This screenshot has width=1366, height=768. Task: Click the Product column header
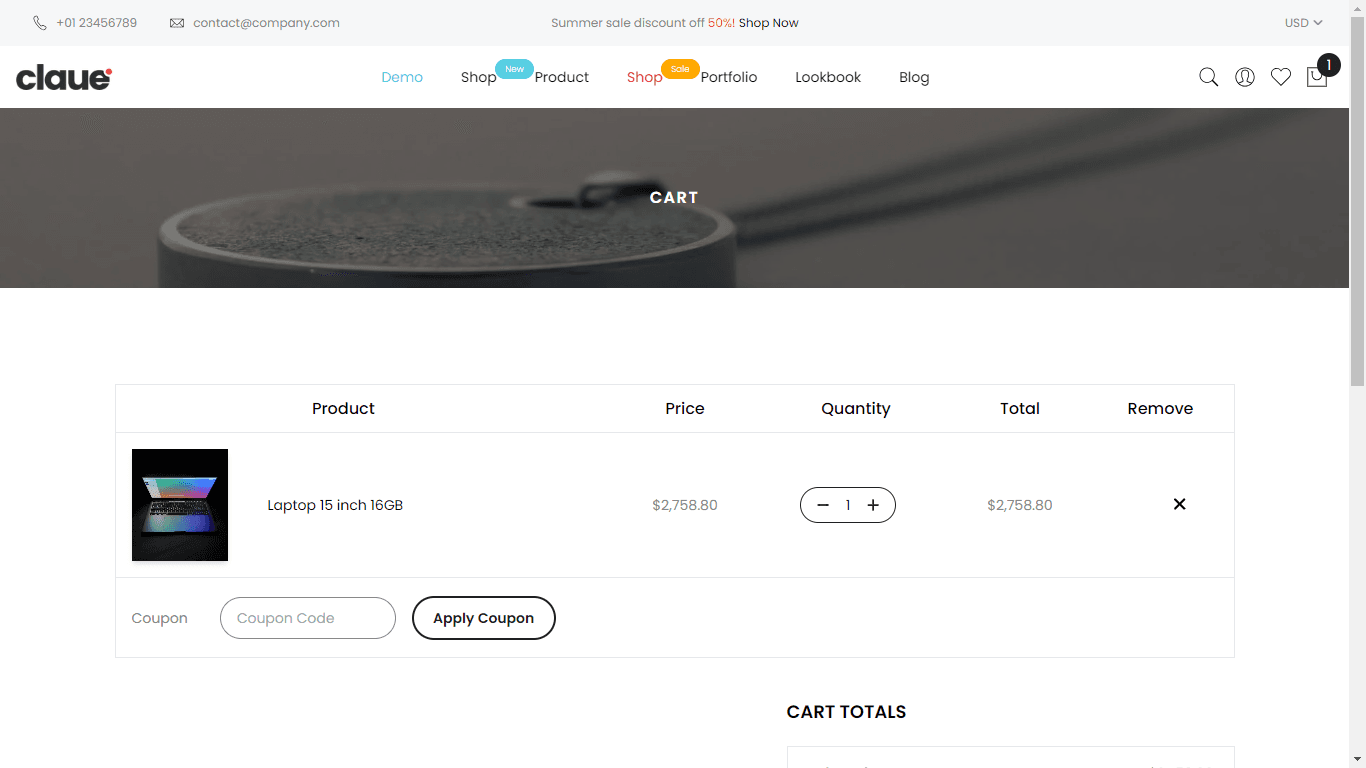pos(343,408)
